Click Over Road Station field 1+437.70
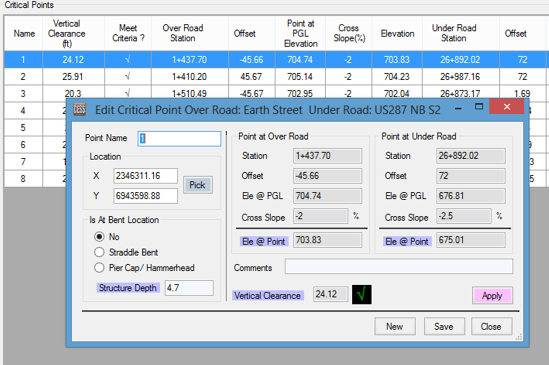549x365 pixels. coord(327,156)
